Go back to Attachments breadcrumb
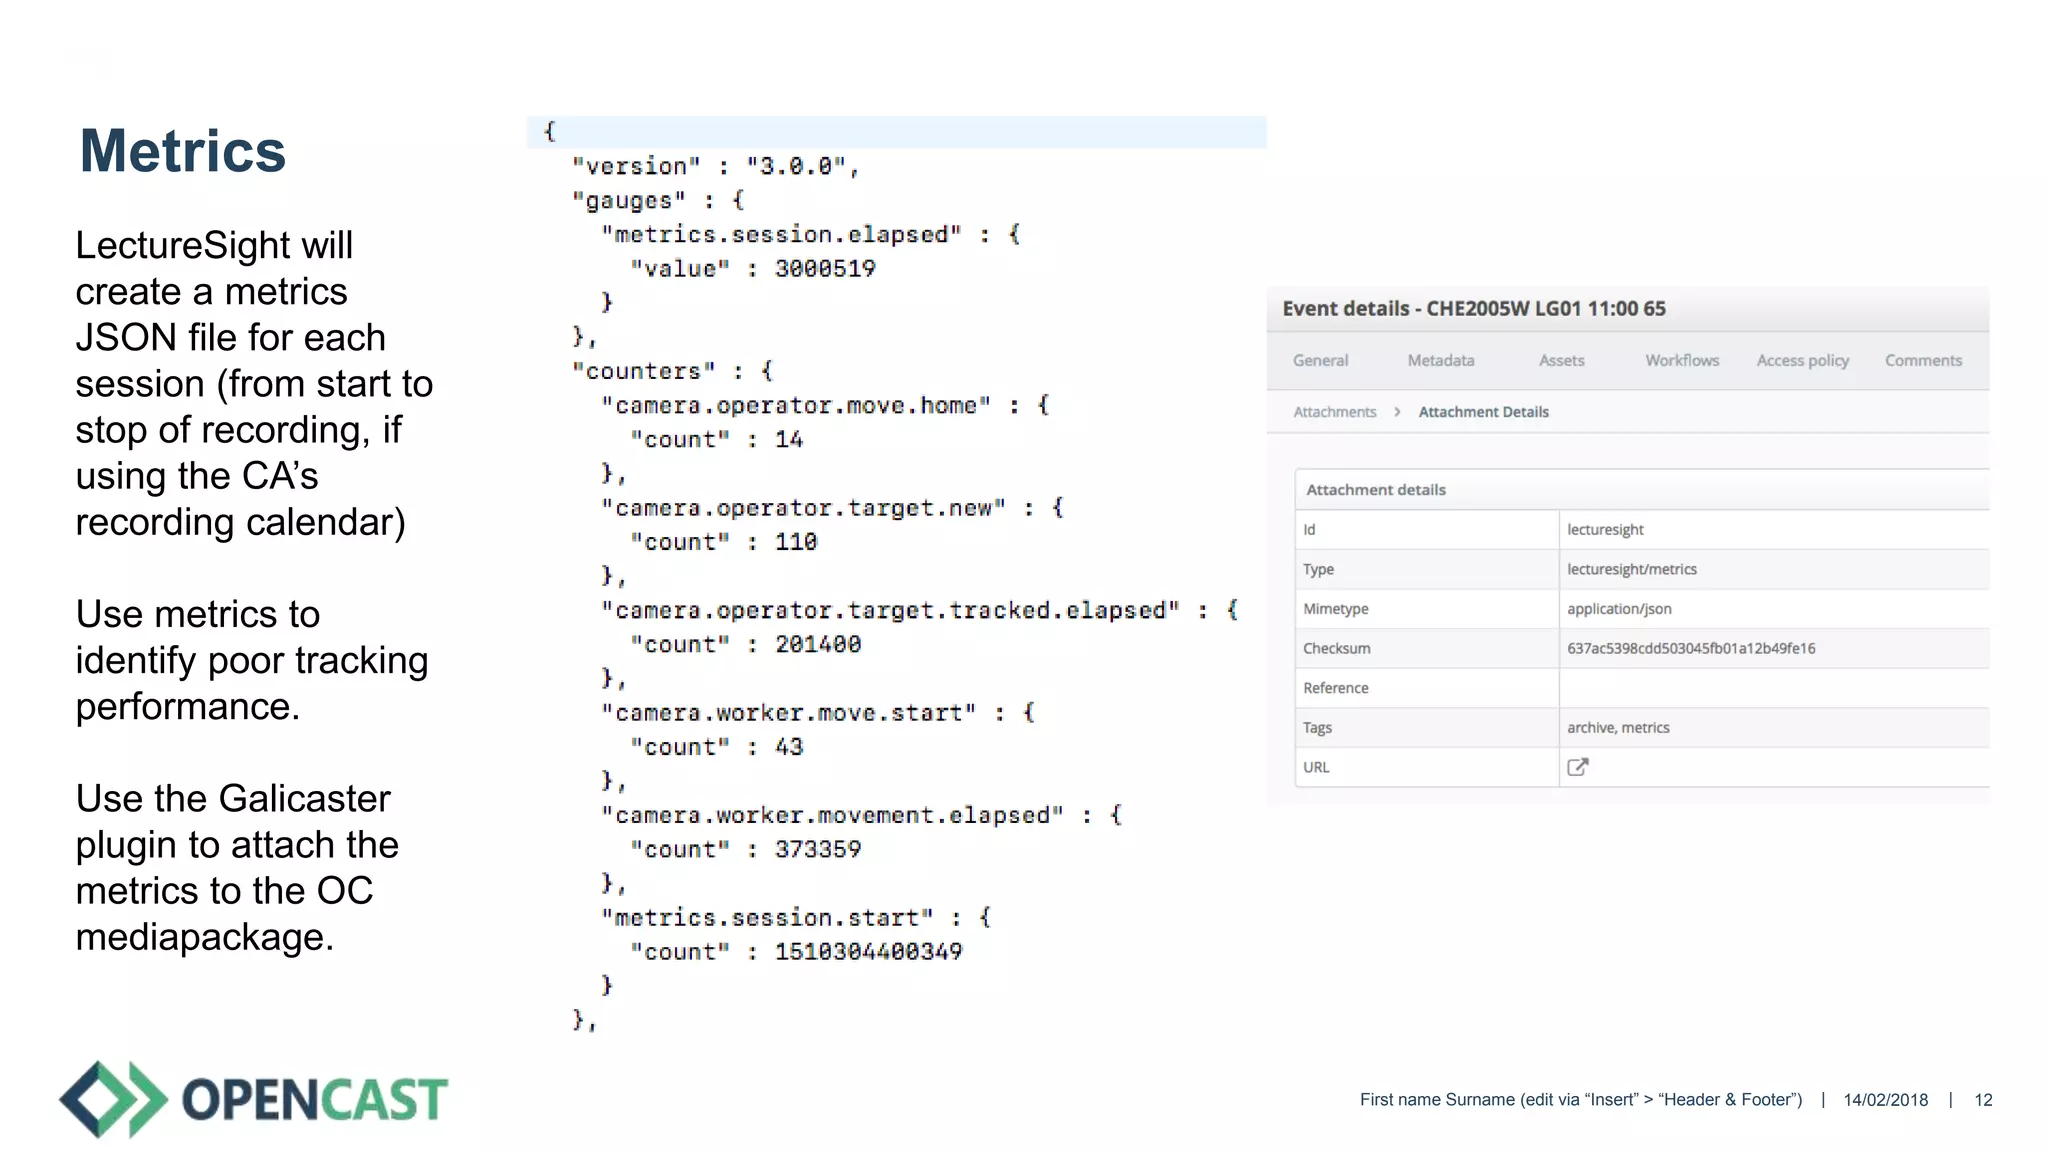The width and height of the screenshot is (2048, 1152). click(x=1335, y=412)
